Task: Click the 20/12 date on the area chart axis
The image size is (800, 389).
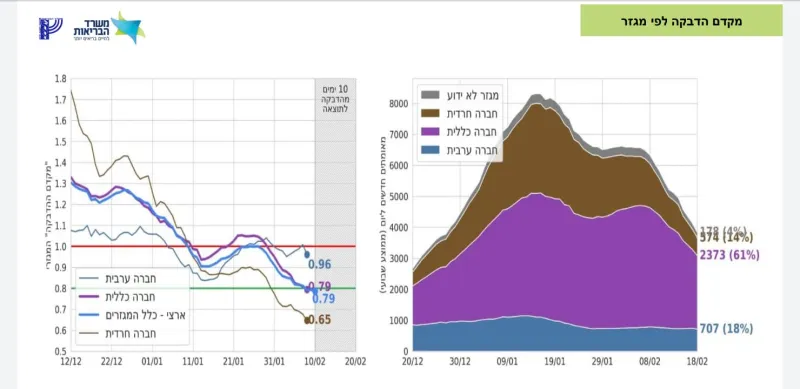Action: (x=413, y=362)
